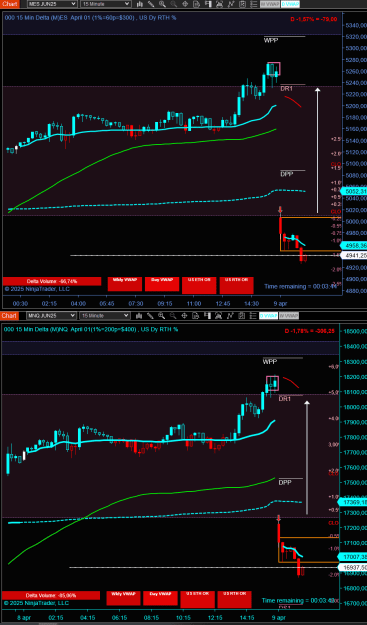Click Day VWAP red button on MNQ chart
The height and width of the screenshot is (625, 367).
(x=160, y=598)
